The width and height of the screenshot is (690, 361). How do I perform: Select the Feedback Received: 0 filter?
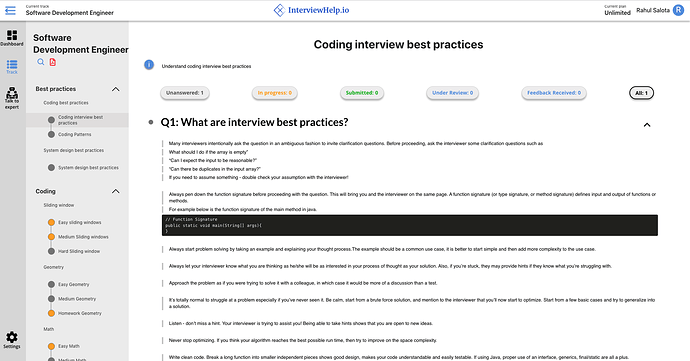554,93
